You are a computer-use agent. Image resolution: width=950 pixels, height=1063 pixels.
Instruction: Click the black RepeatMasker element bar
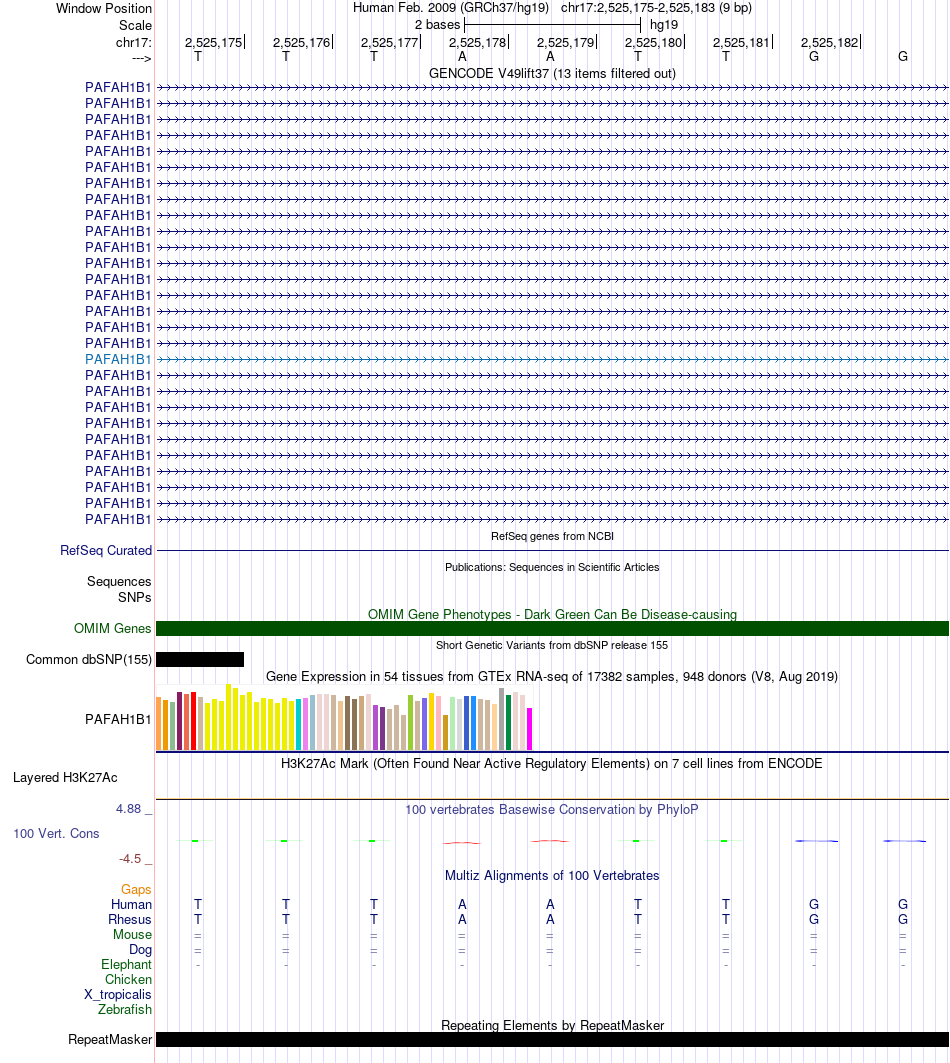coord(552,1039)
